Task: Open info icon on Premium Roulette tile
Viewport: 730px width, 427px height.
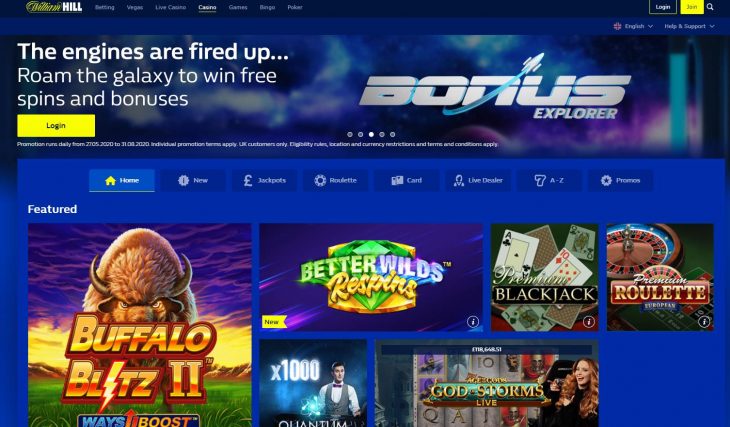Action: click(704, 322)
